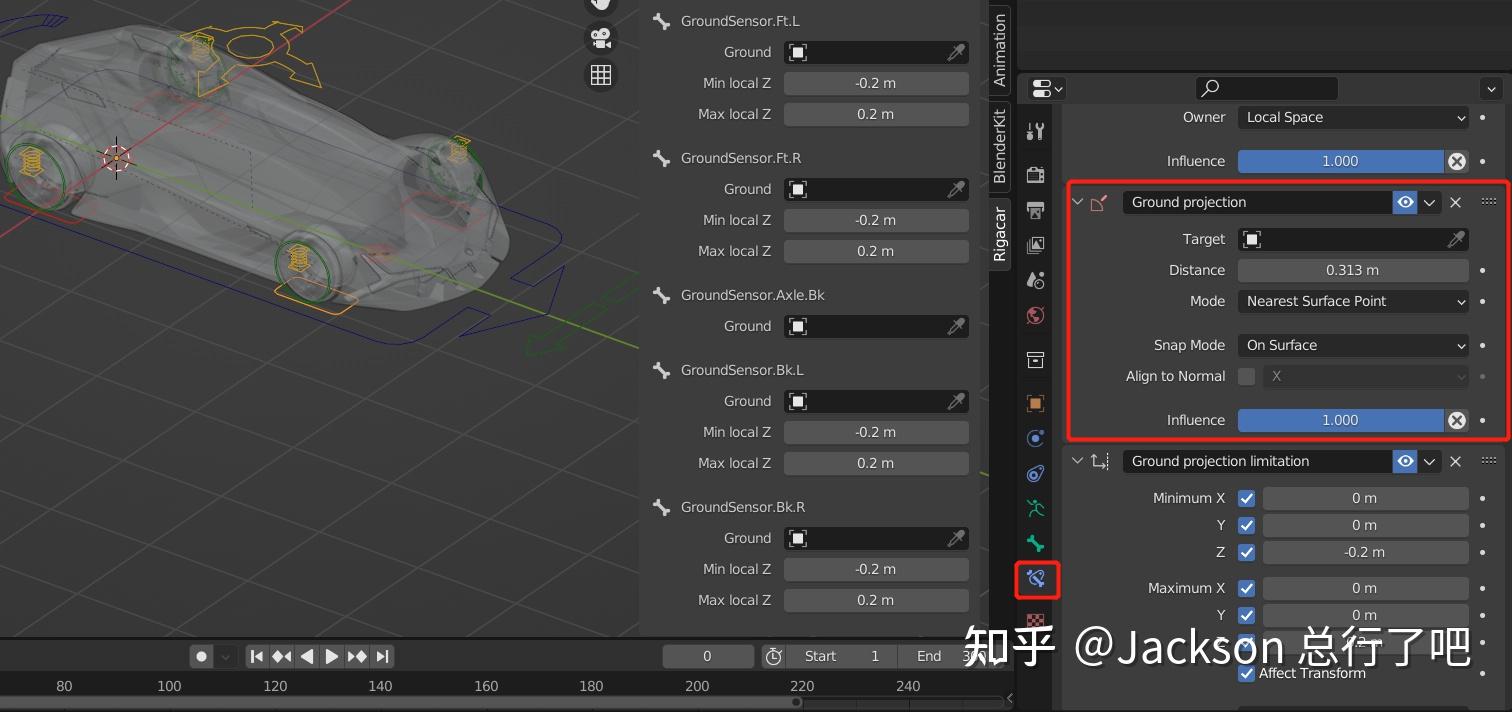1512x712 pixels.
Task: Enable the Align to Normal checkbox
Action: tap(1246, 376)
